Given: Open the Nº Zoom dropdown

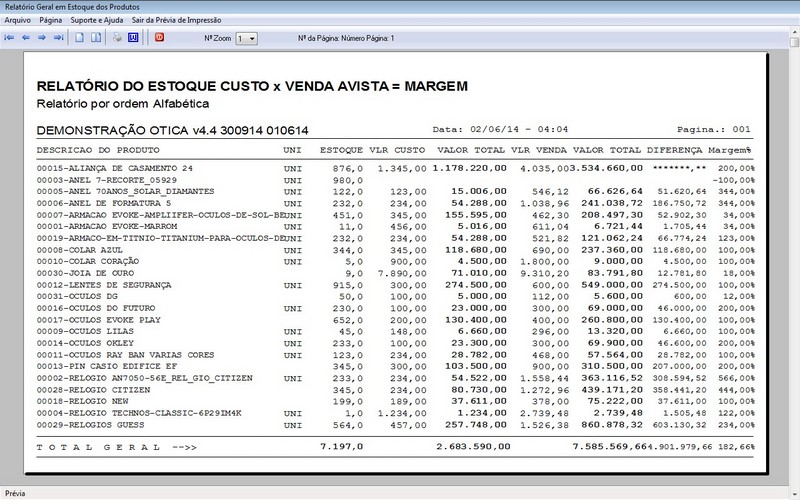Looking at the screenshot, I should (246, 38).
